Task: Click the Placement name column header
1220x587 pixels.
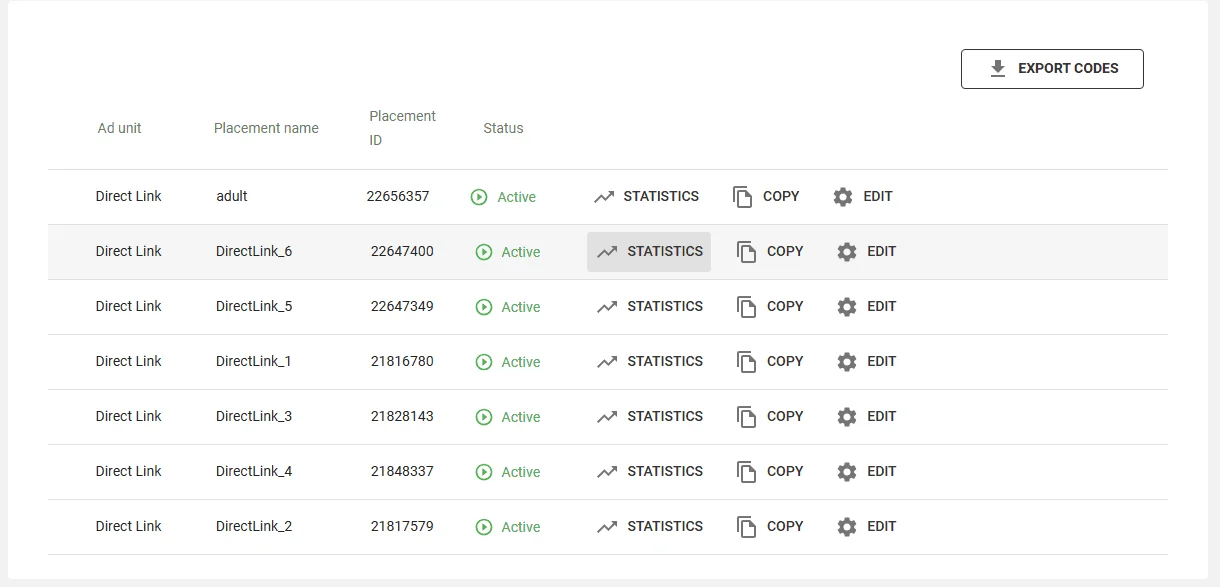Action: [266, 128]
